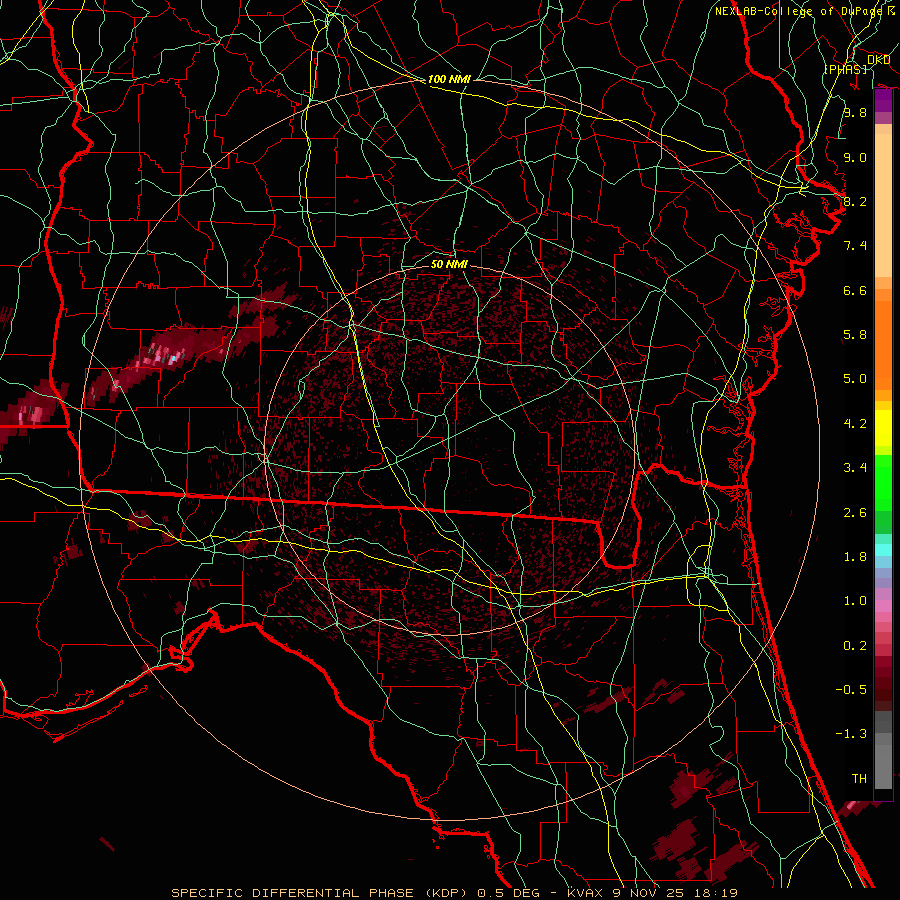Click the cyan-cored echo in the northwest rain band
The width and height of the screenshot is (900, 900).
point(172,359)
